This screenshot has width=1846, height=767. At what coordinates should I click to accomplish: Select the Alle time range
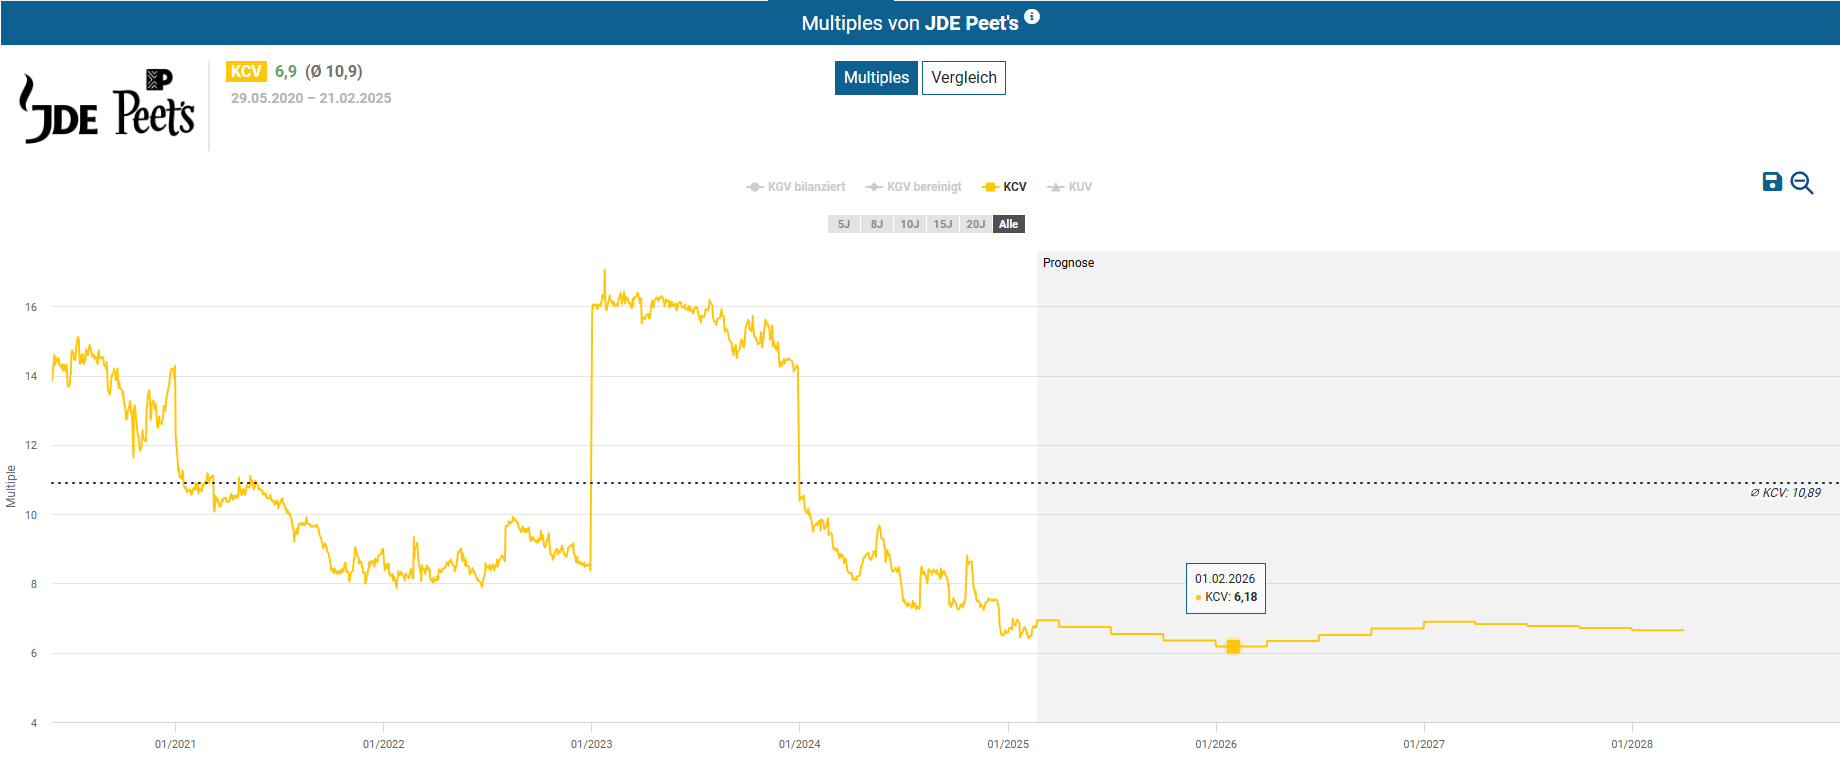pyautogui.click(x=1008, y=224)
